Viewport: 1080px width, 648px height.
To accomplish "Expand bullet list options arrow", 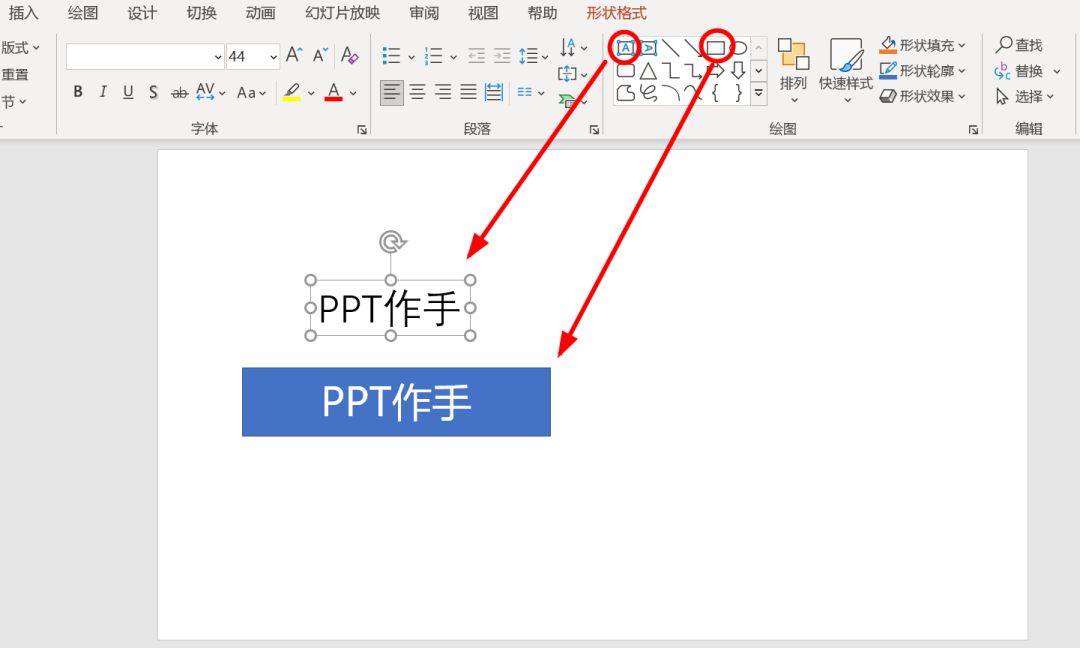I will (411, 56).
